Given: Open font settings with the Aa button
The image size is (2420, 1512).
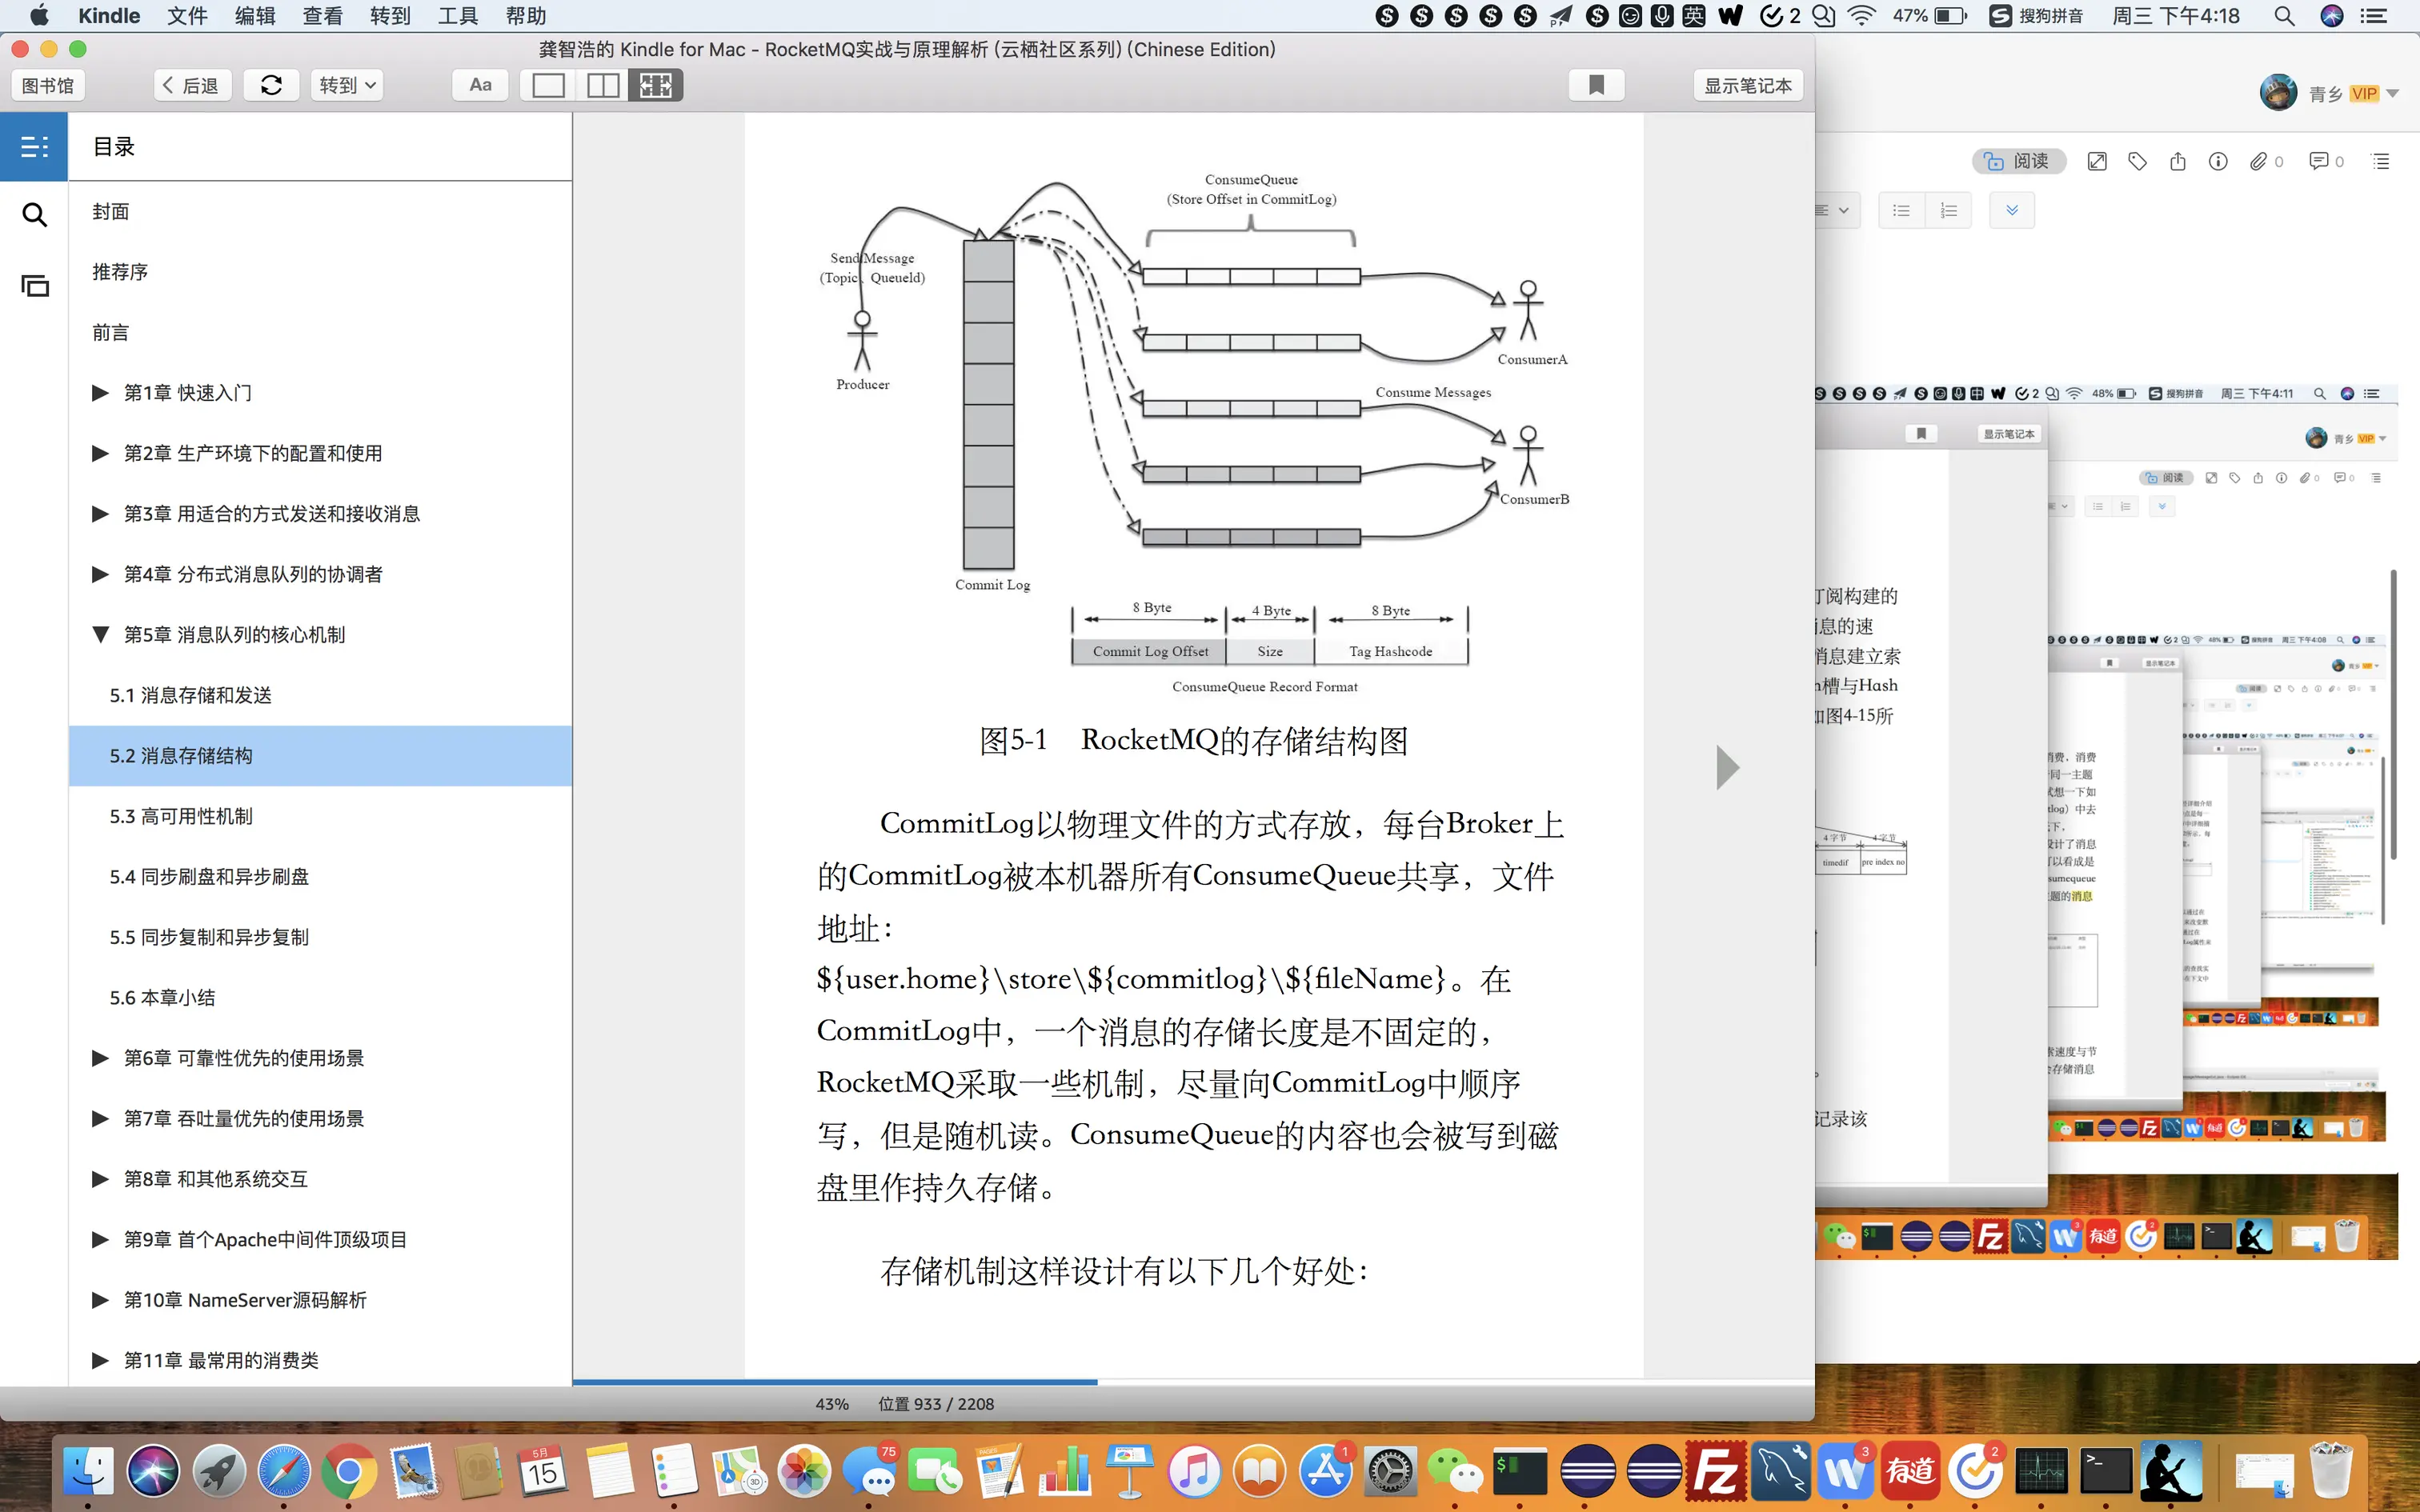Looking at the screenshot, I should (x=480, y=85).
